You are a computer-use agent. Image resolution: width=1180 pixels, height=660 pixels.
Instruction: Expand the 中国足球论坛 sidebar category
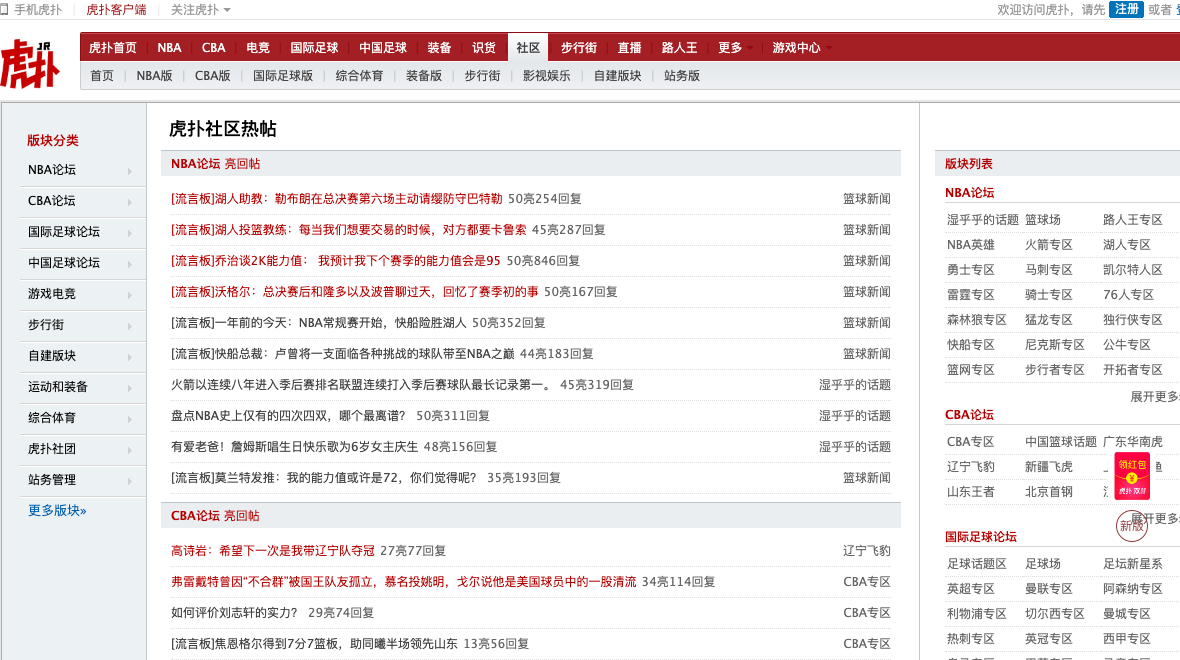coord(81,263)
